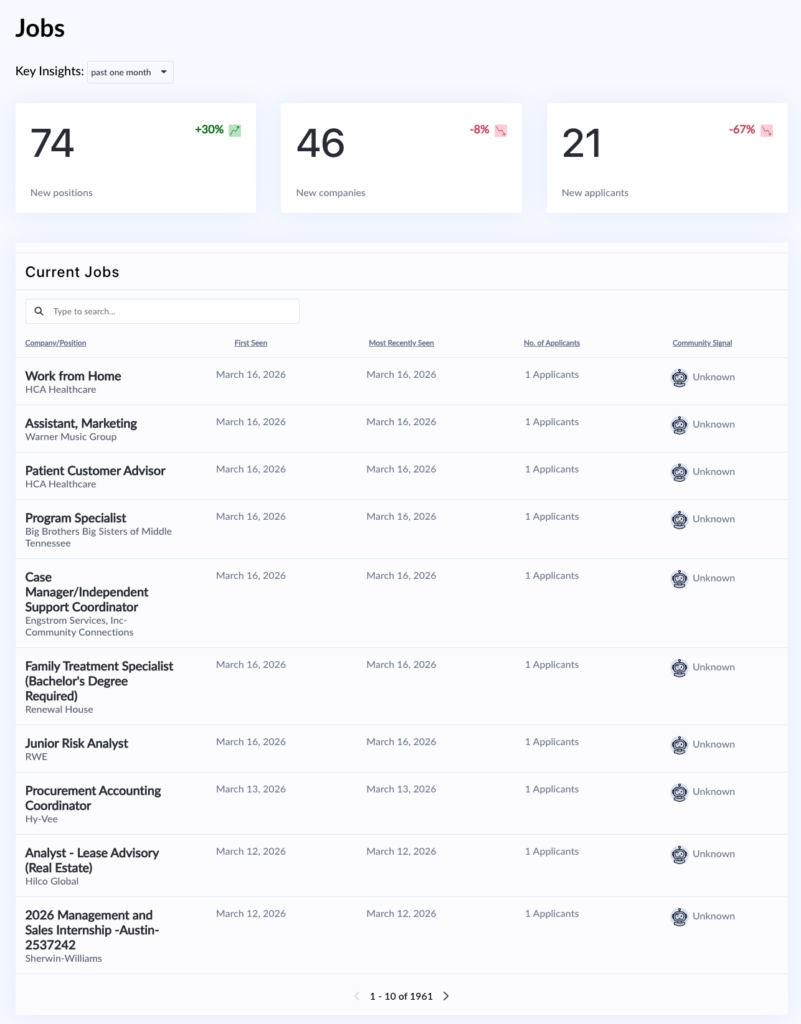Click the signal icon beside Junior Risk Analyst
The image size is (801, 1024).
click(x=679, y=744)
